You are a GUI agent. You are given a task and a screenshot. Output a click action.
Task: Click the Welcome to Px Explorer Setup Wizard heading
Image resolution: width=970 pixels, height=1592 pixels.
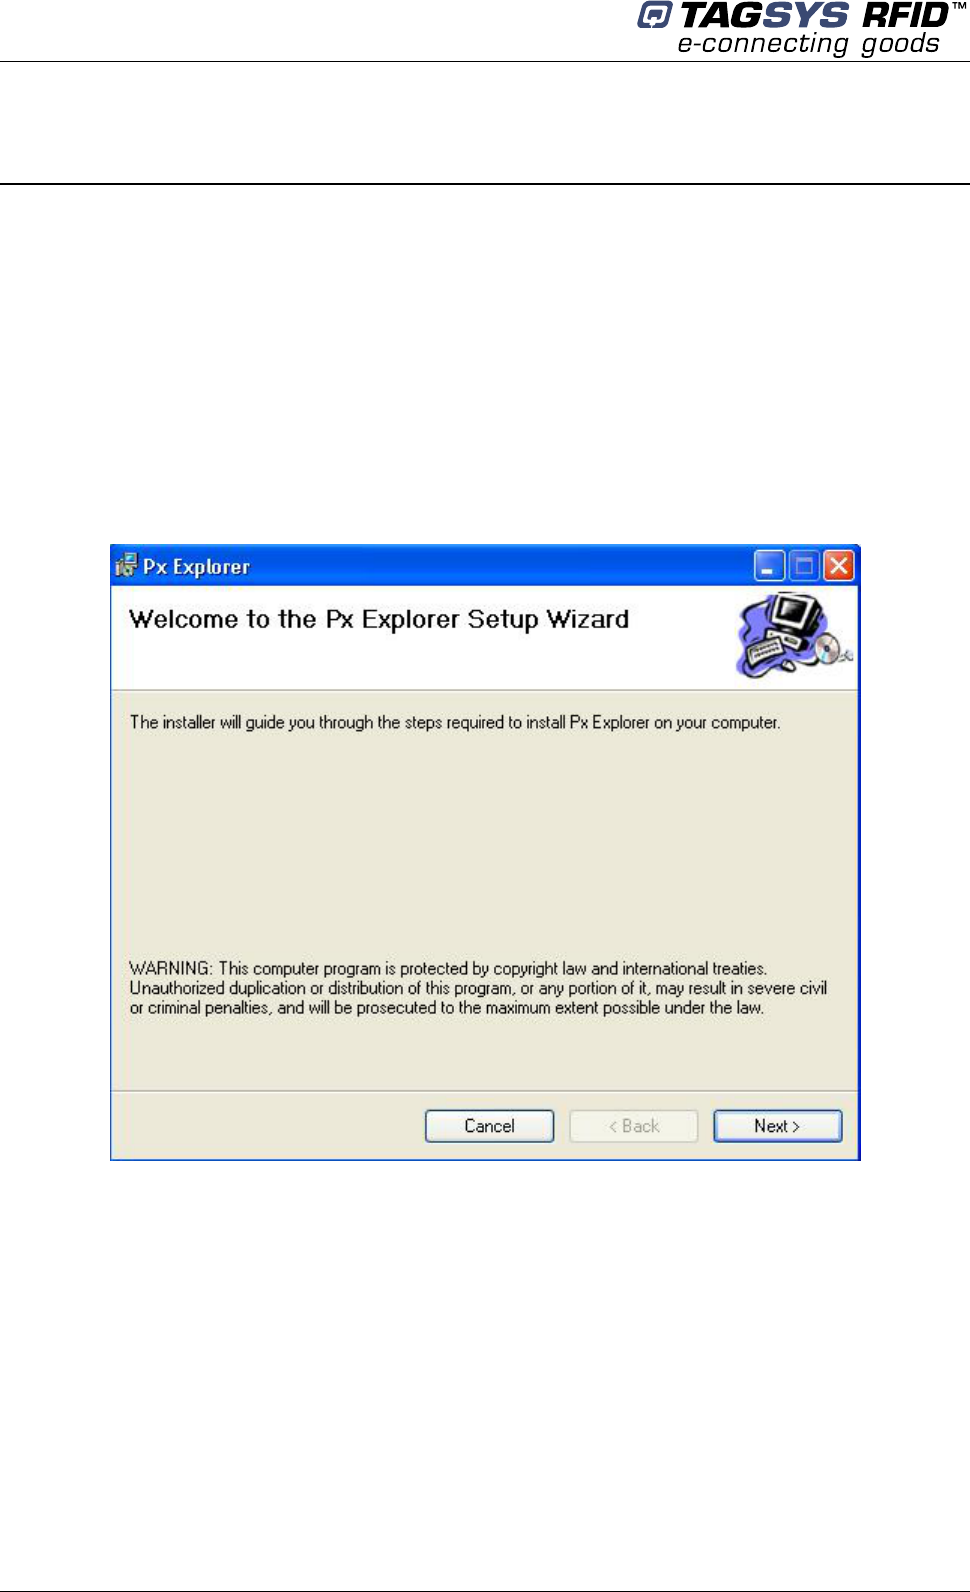379,619
